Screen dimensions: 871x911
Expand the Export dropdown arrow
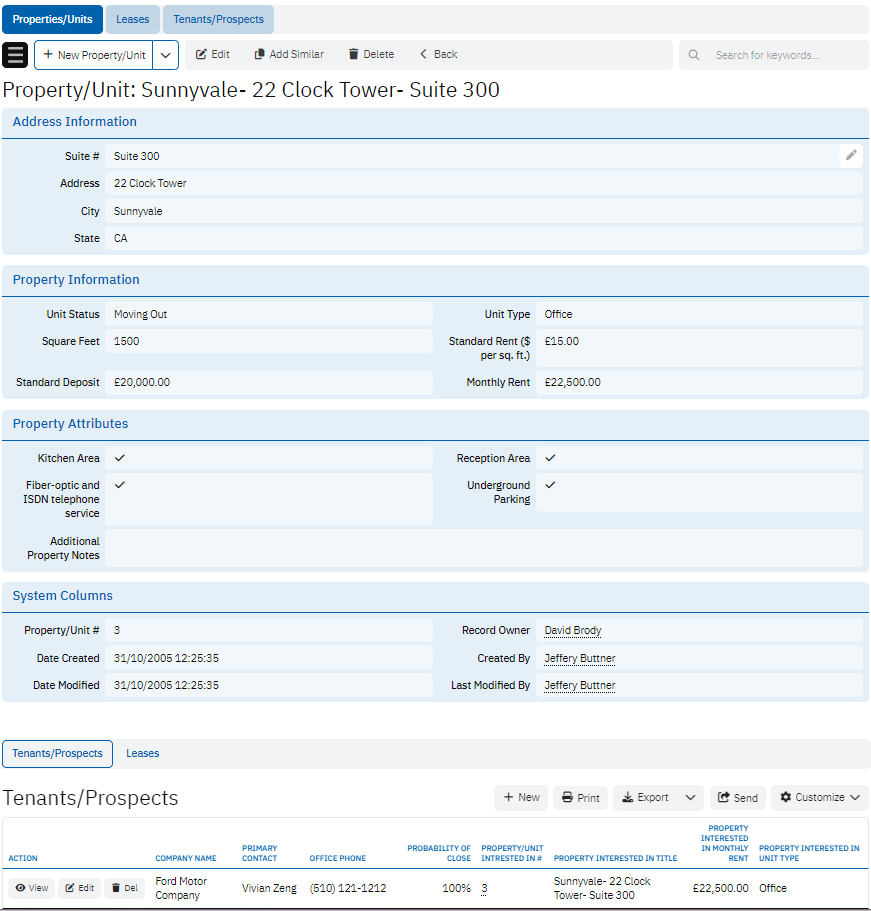[690, 798]
